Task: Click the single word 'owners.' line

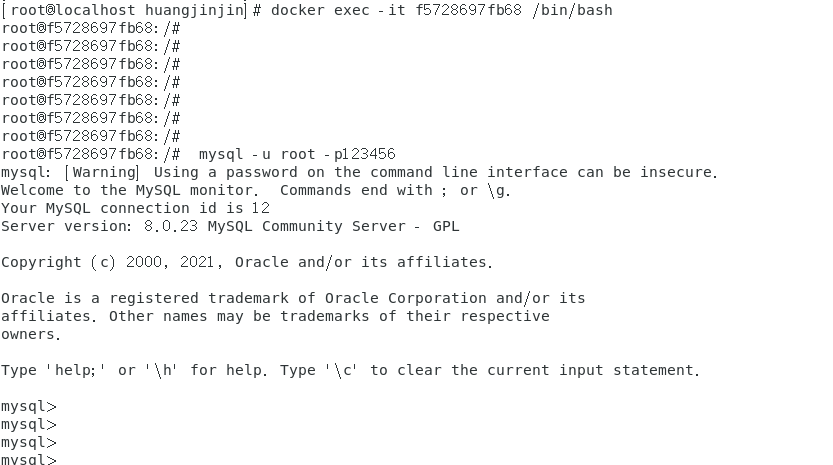Action: [31, 334]
